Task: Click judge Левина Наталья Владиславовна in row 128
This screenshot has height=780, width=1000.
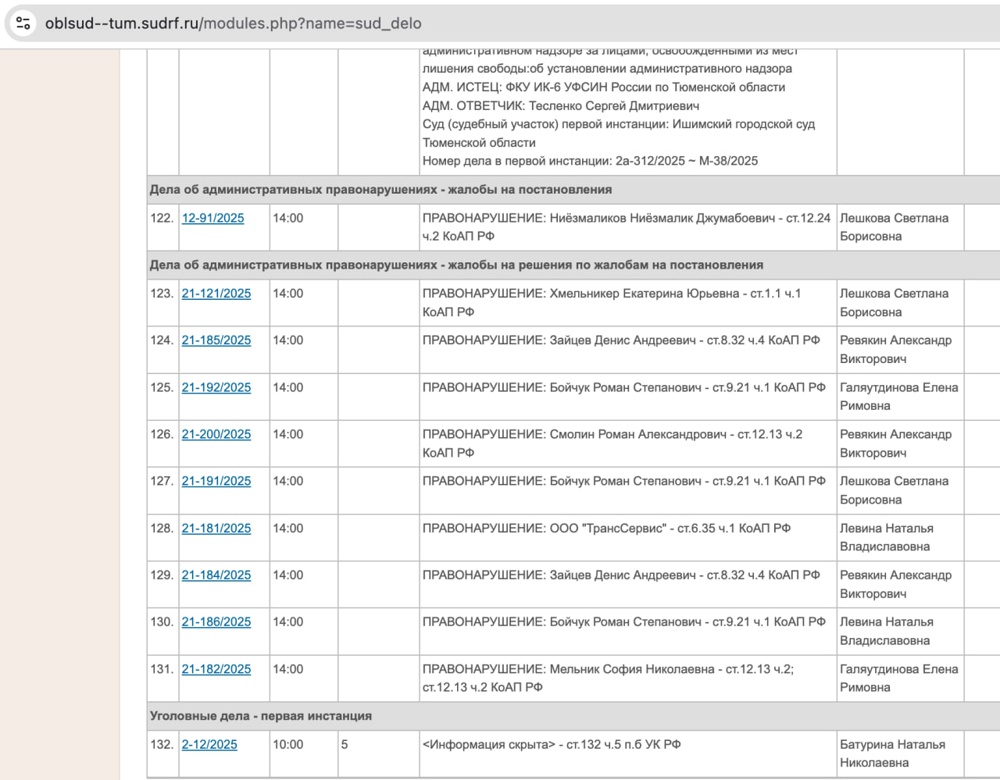Action: click(x=886, y=538)
